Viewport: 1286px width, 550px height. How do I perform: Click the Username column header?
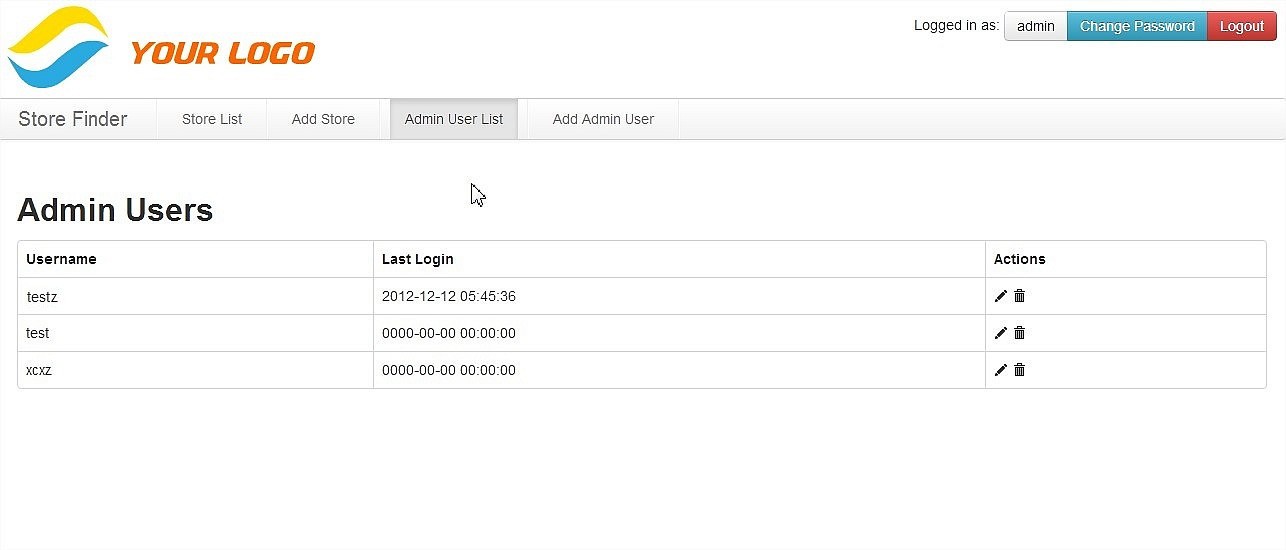(195, 259)
